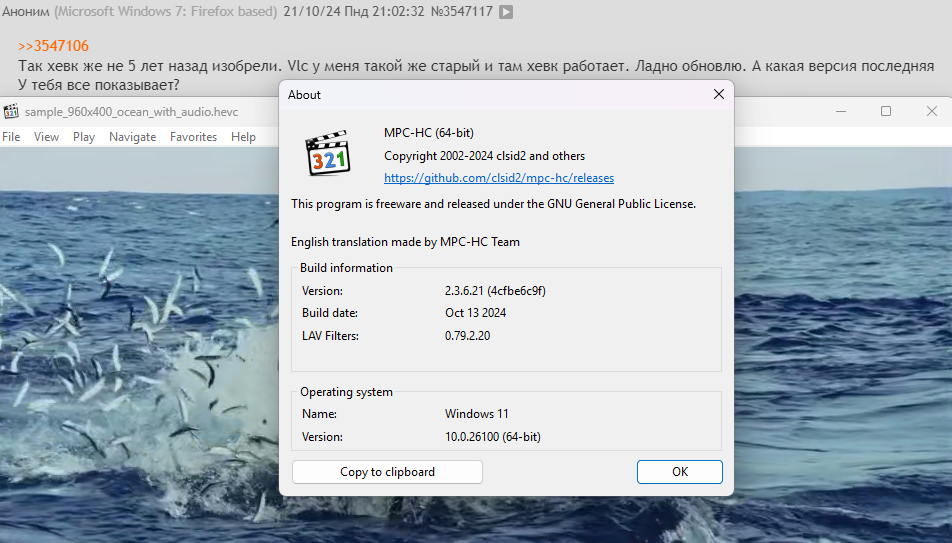
Task: Open the github.com/clsid2/mpc-hc/releases link
Action: (x=499, y=178)
